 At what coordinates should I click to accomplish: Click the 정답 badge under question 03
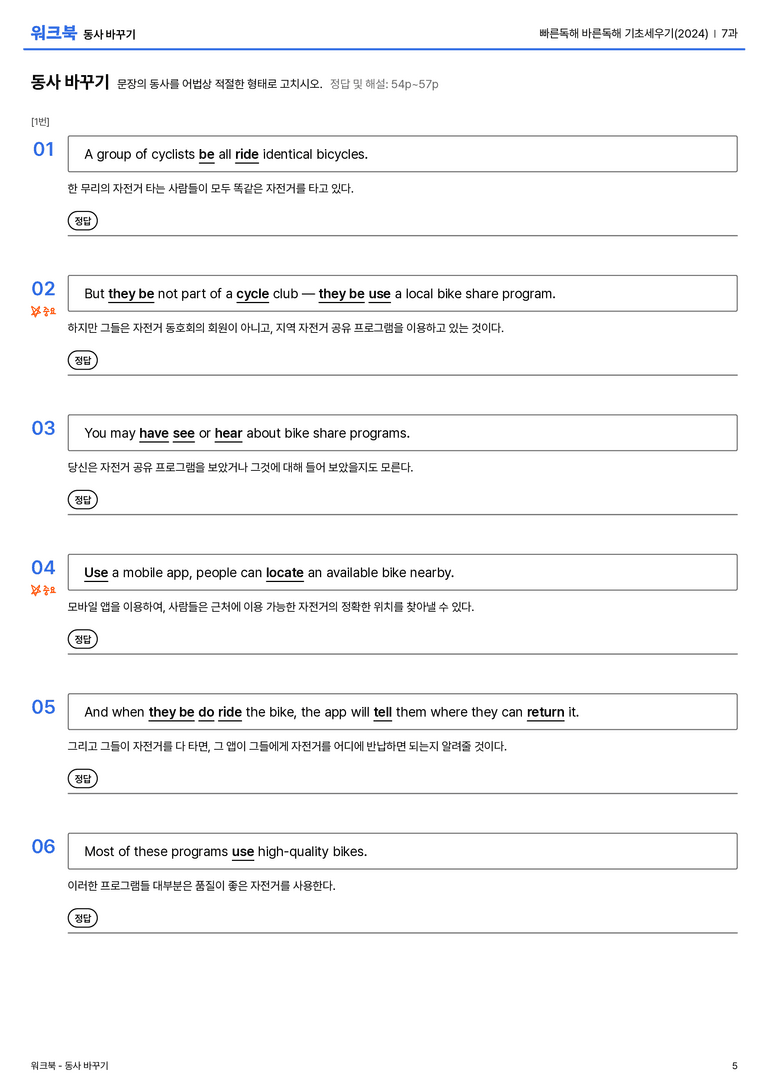click(82, 499)
